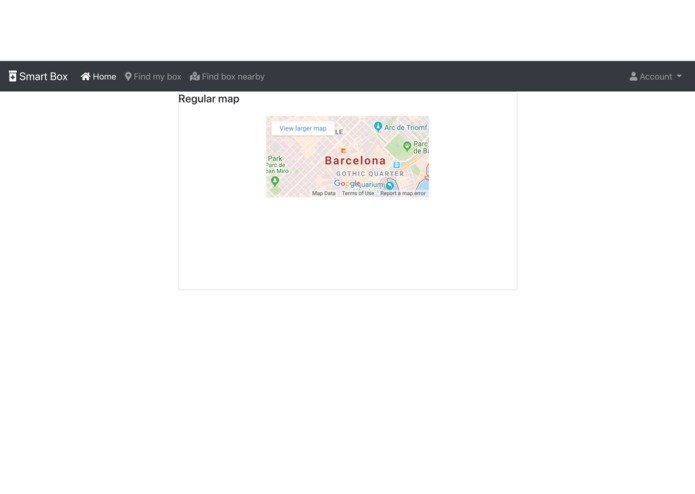The height and width of the screenshot is (494, 695).
Task: Go to the Home nav item
Action: pos(98,77)
